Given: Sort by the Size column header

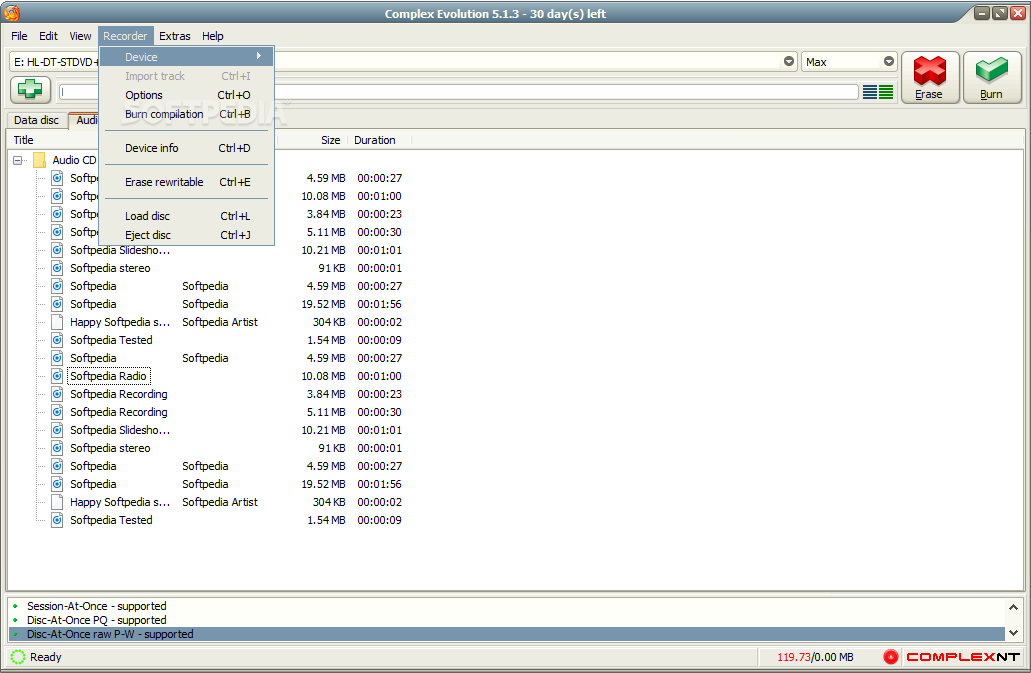Looking at the screenshot, I should (x=331, y=140).
